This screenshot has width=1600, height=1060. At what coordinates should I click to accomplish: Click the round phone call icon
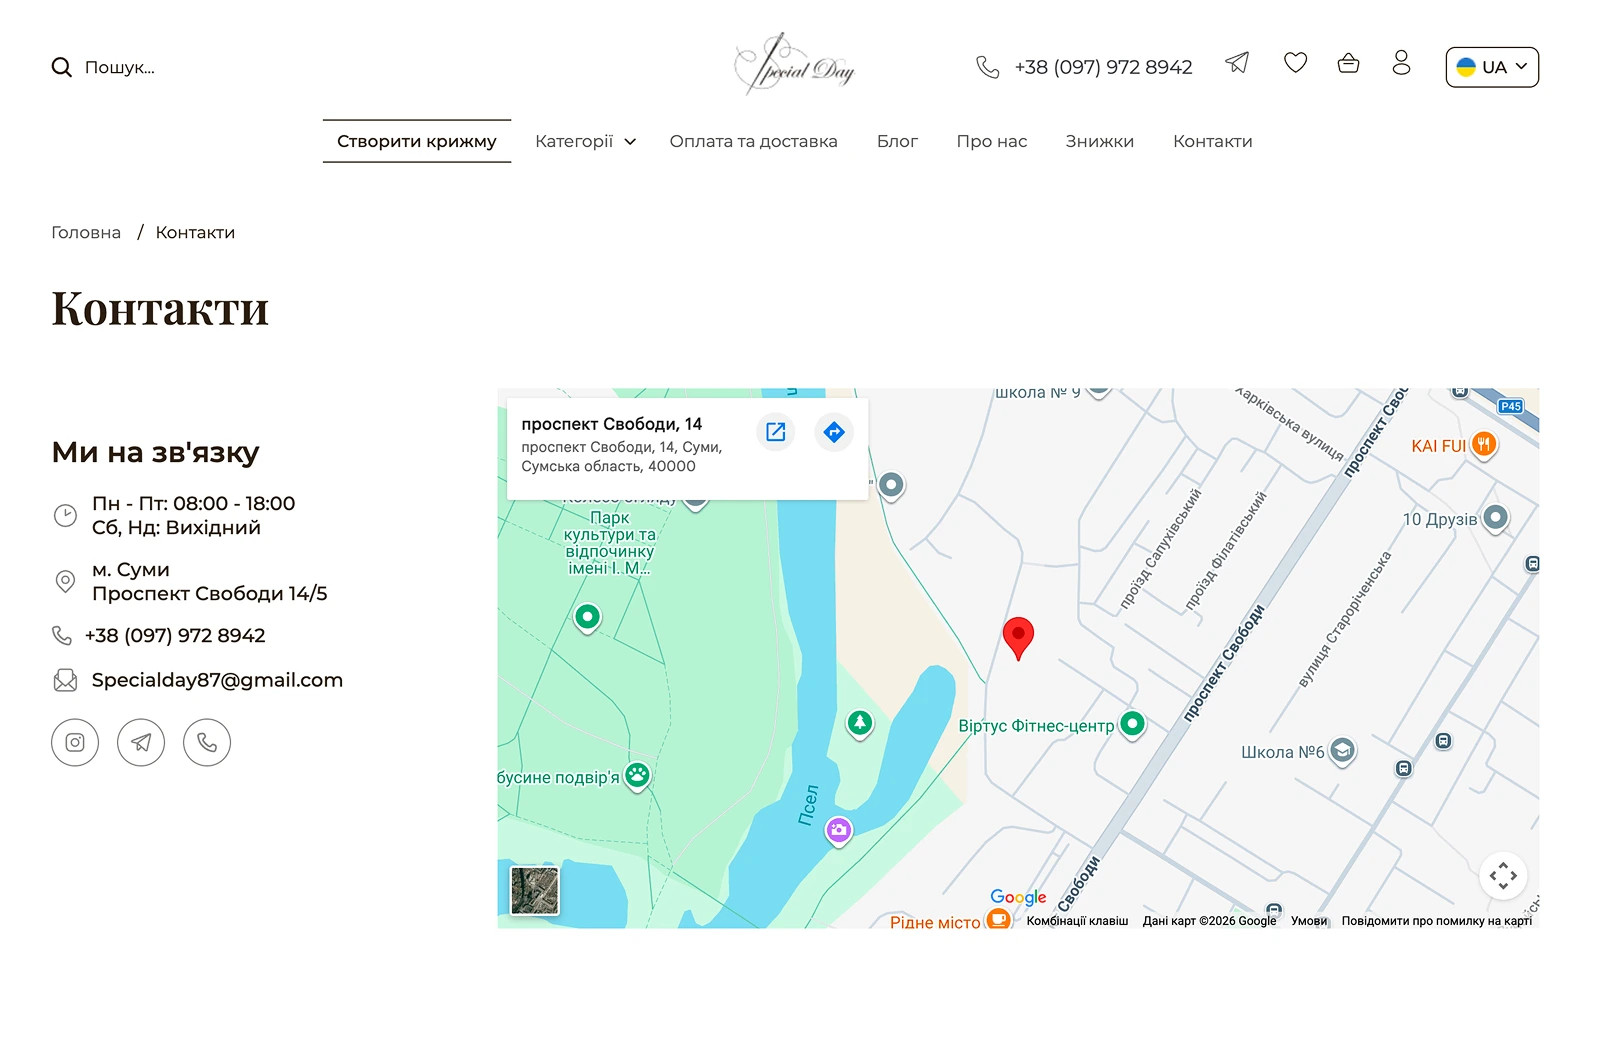[207, 743]
